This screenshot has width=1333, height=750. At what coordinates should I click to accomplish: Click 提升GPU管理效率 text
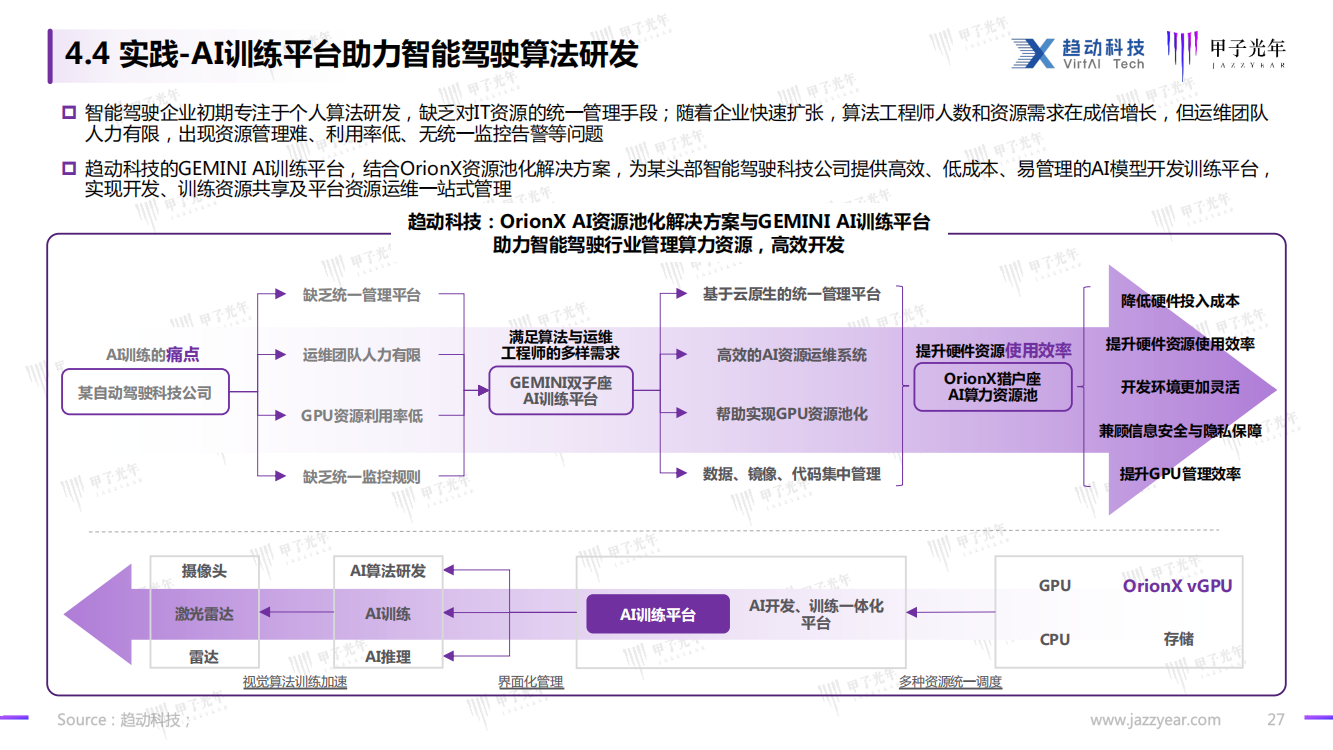[x=1180, y=474]
